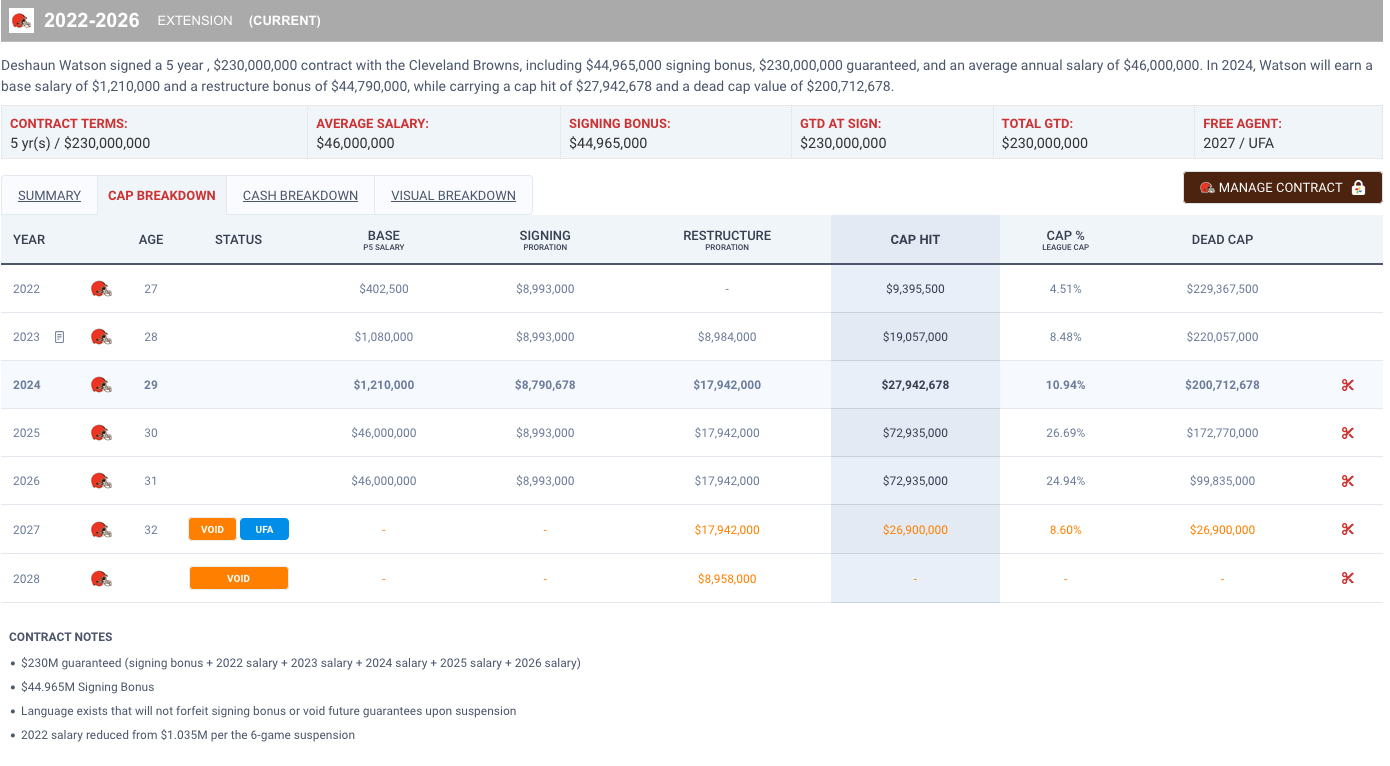Click scissors cut icon for 2024
The height and width of the screenshot is (766, 1390).
[1347, 385]
